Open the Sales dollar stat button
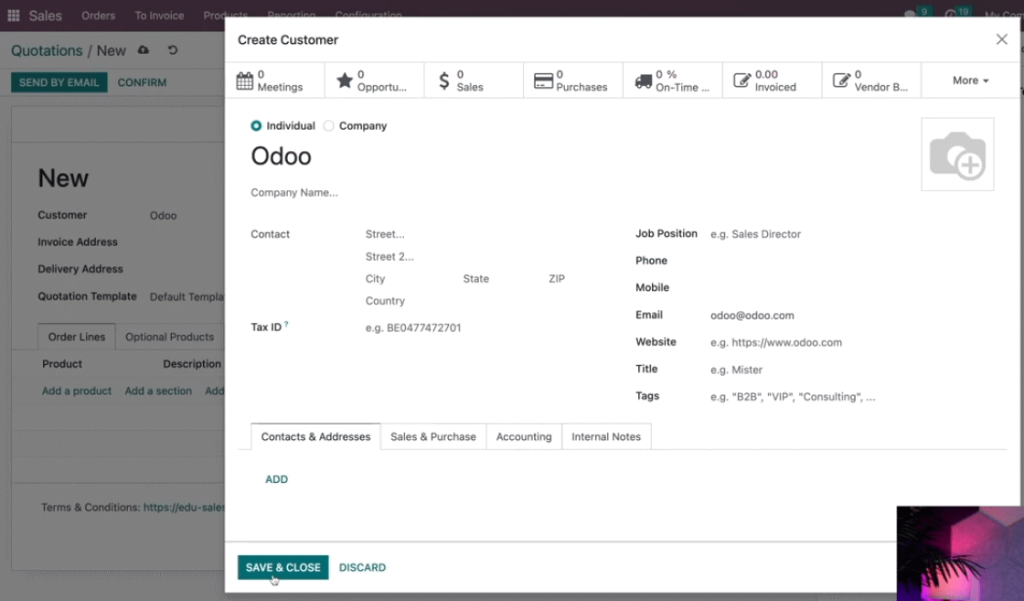Screen dimensions: 1024x601 473,80
